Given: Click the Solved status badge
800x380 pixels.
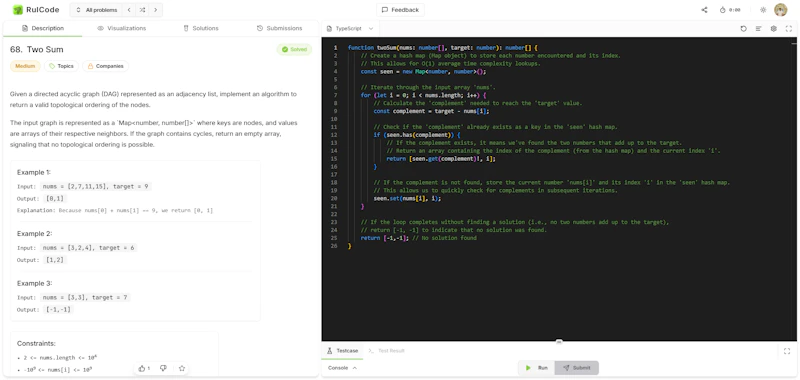Looking at the screenshot, I should tap(294, 49).
